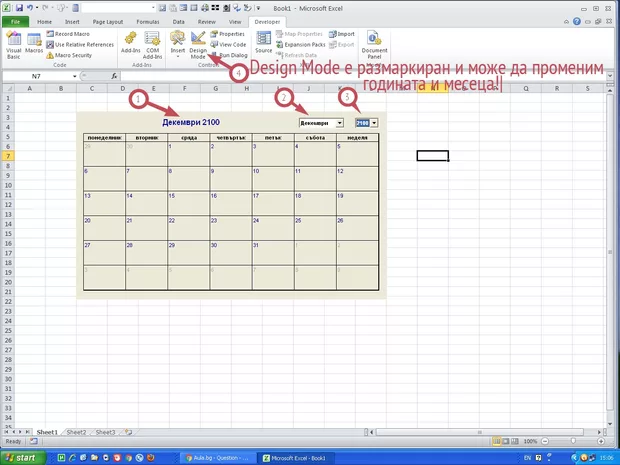Click the calendar title Декември 2100

[x=191, y=122]
